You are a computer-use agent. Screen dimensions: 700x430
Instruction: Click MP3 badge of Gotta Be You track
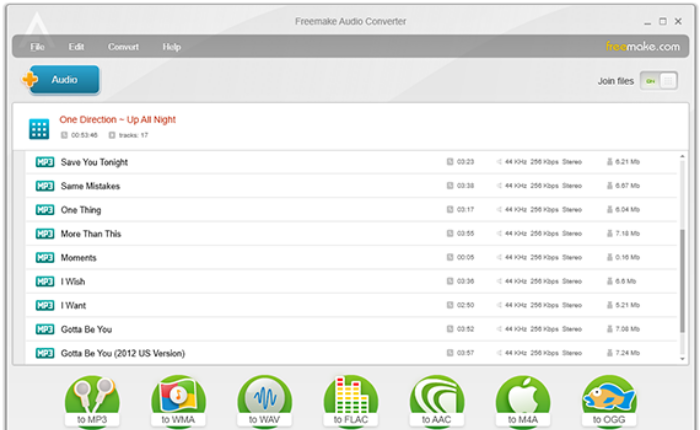coord(45,329)
